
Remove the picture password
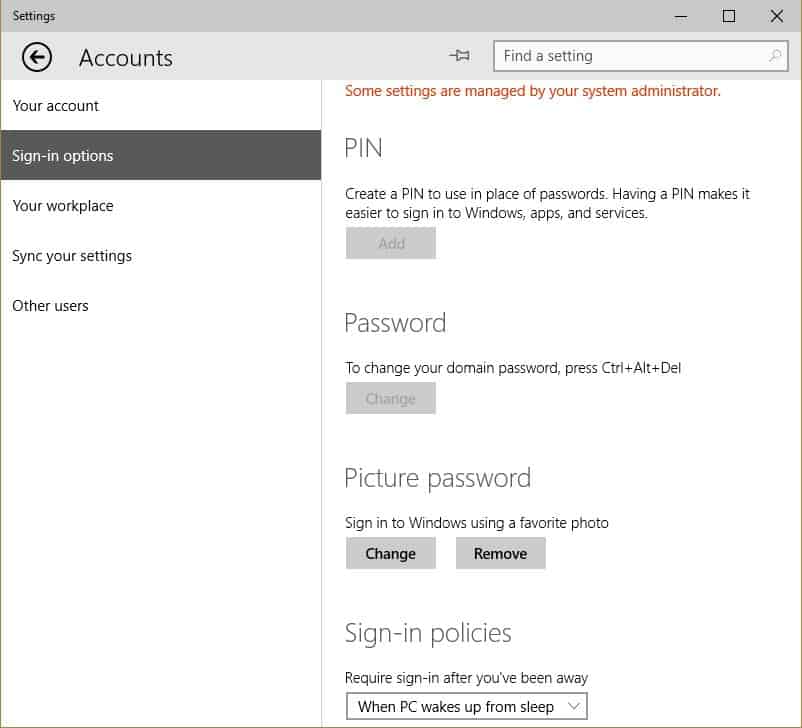(x=500, y=553)
